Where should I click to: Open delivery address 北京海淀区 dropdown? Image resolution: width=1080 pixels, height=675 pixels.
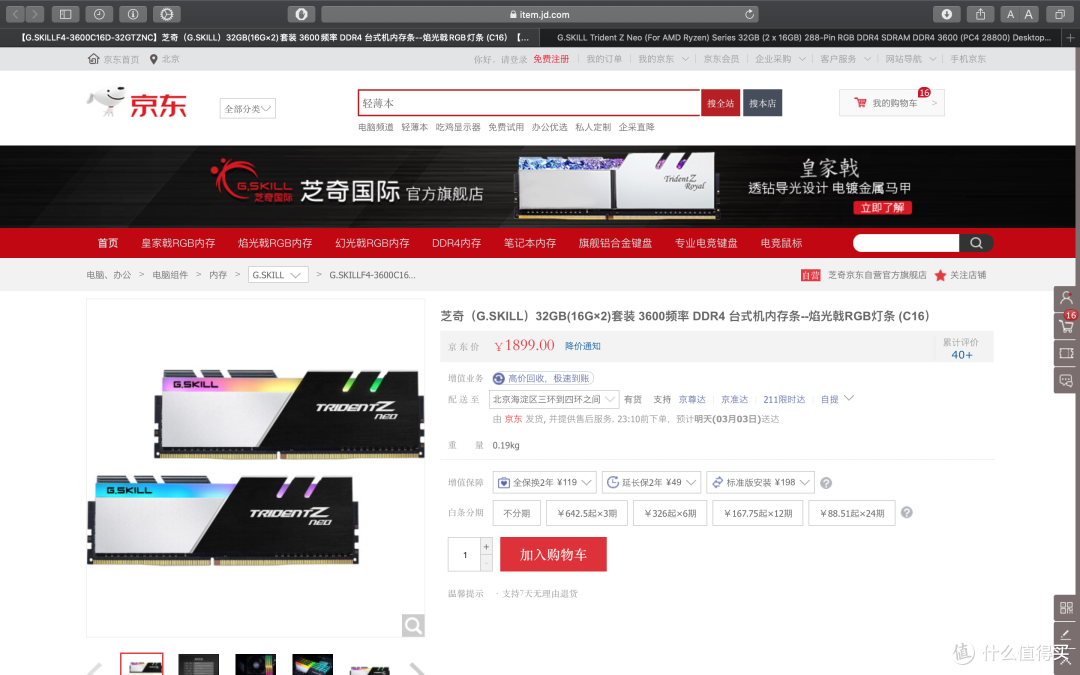click(554, 399)
